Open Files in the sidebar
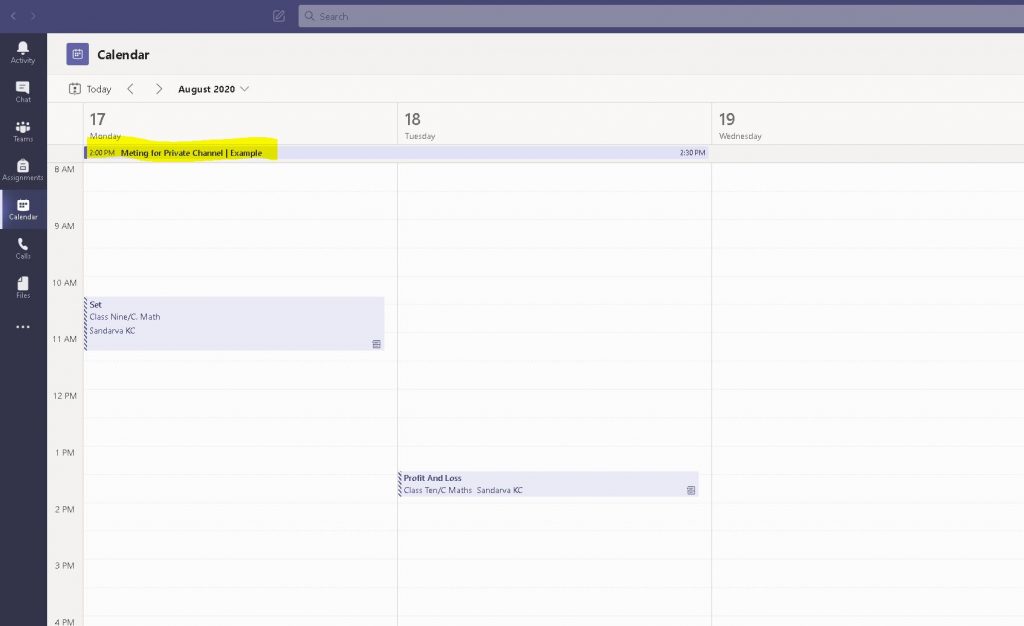 [x=23, y=288]
